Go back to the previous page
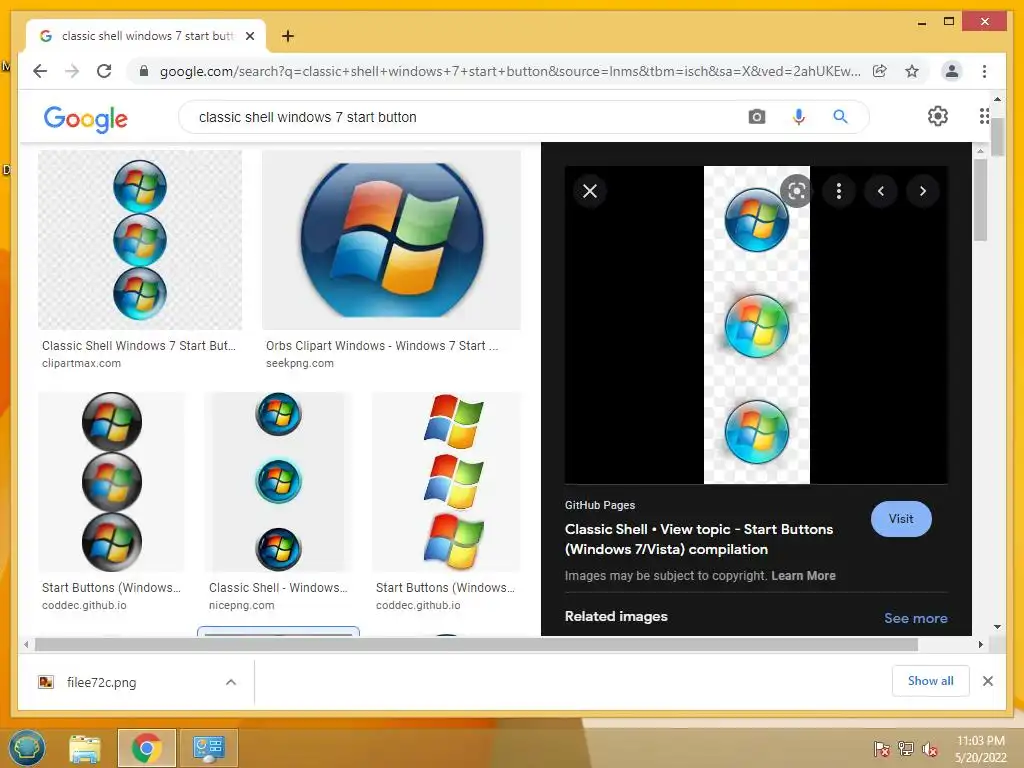The image size is (1024, 768). coord(40,71)
